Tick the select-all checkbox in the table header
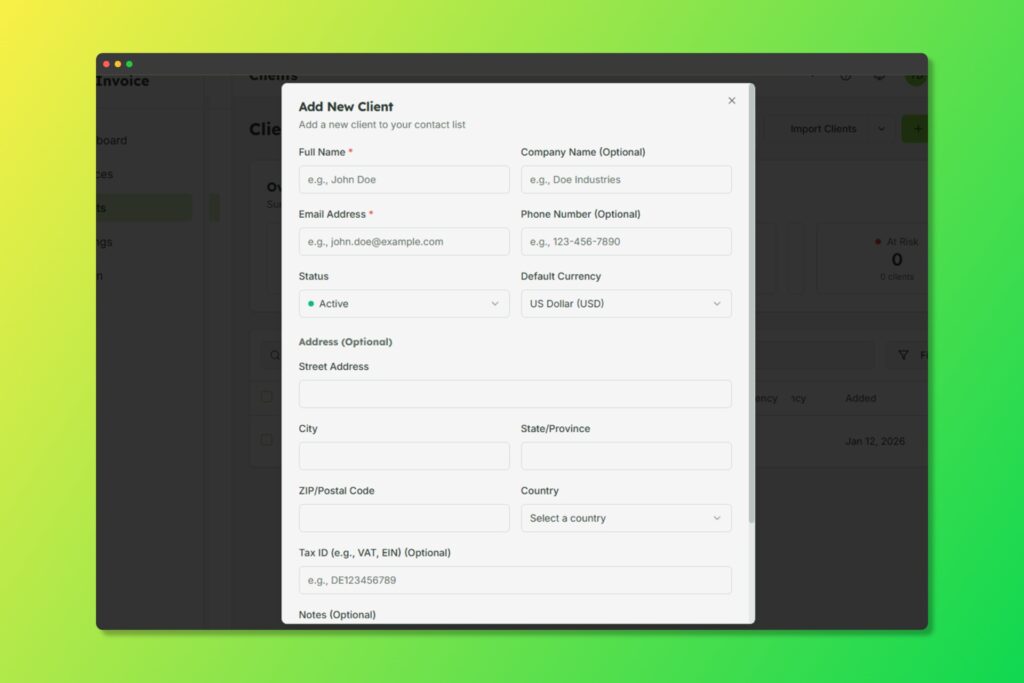The width and height of the screenshot is (1024, 683). (266, 397)
